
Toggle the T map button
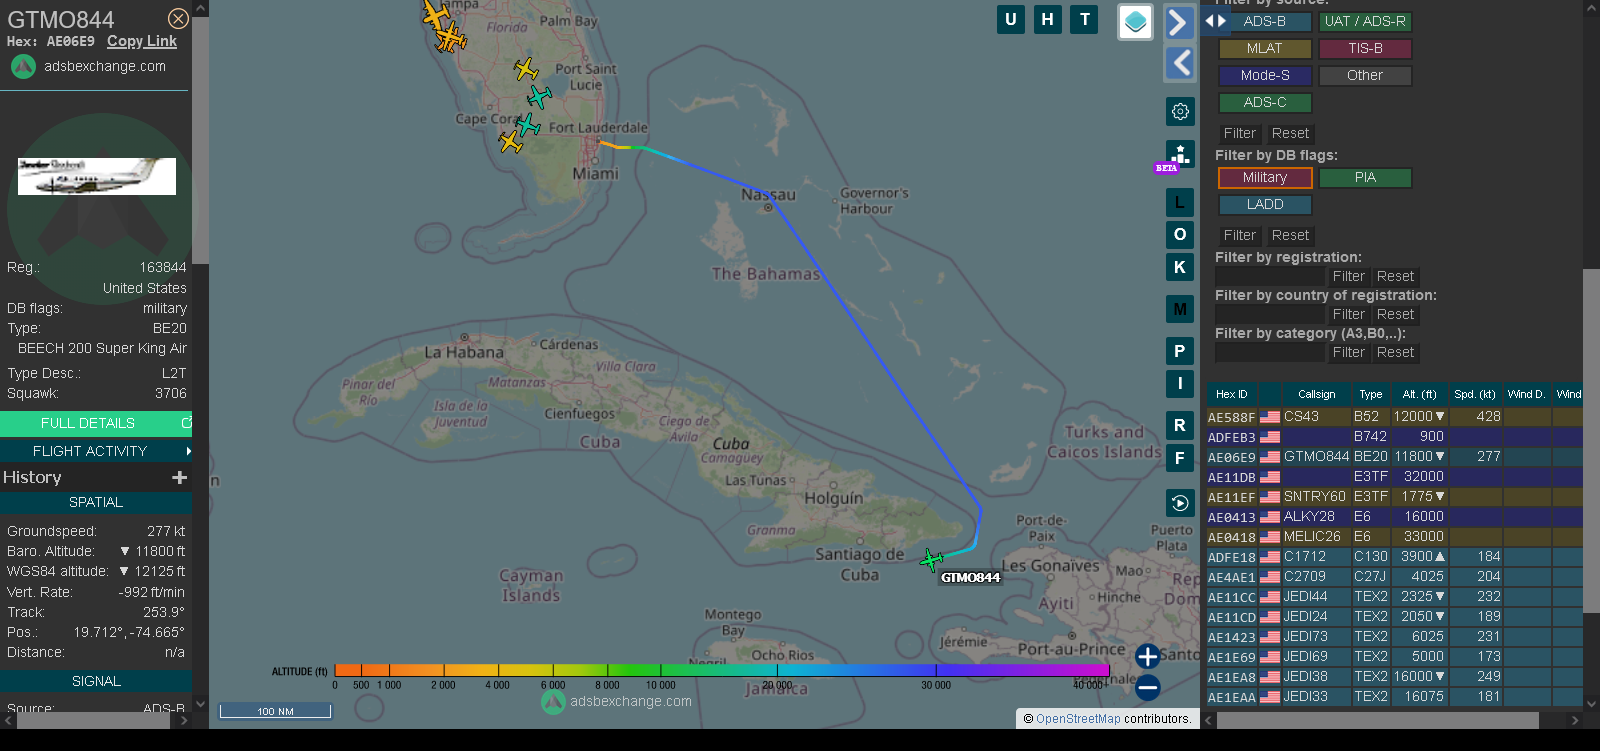pyautogui.click(x=1084, y=19)
